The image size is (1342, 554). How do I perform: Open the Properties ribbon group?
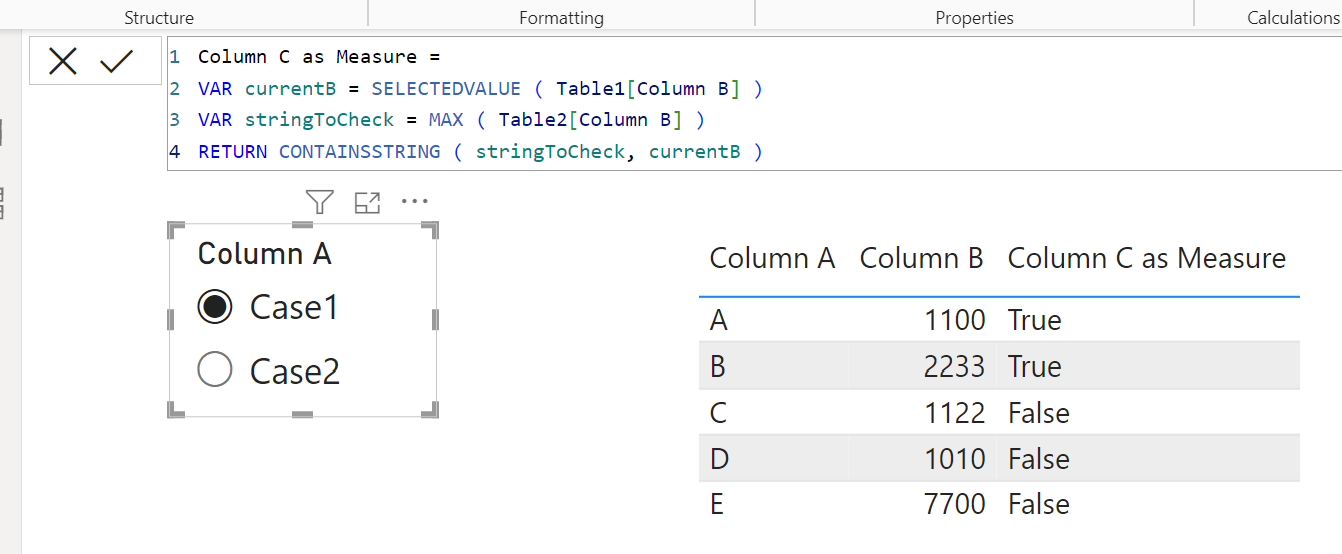(974, 17)
